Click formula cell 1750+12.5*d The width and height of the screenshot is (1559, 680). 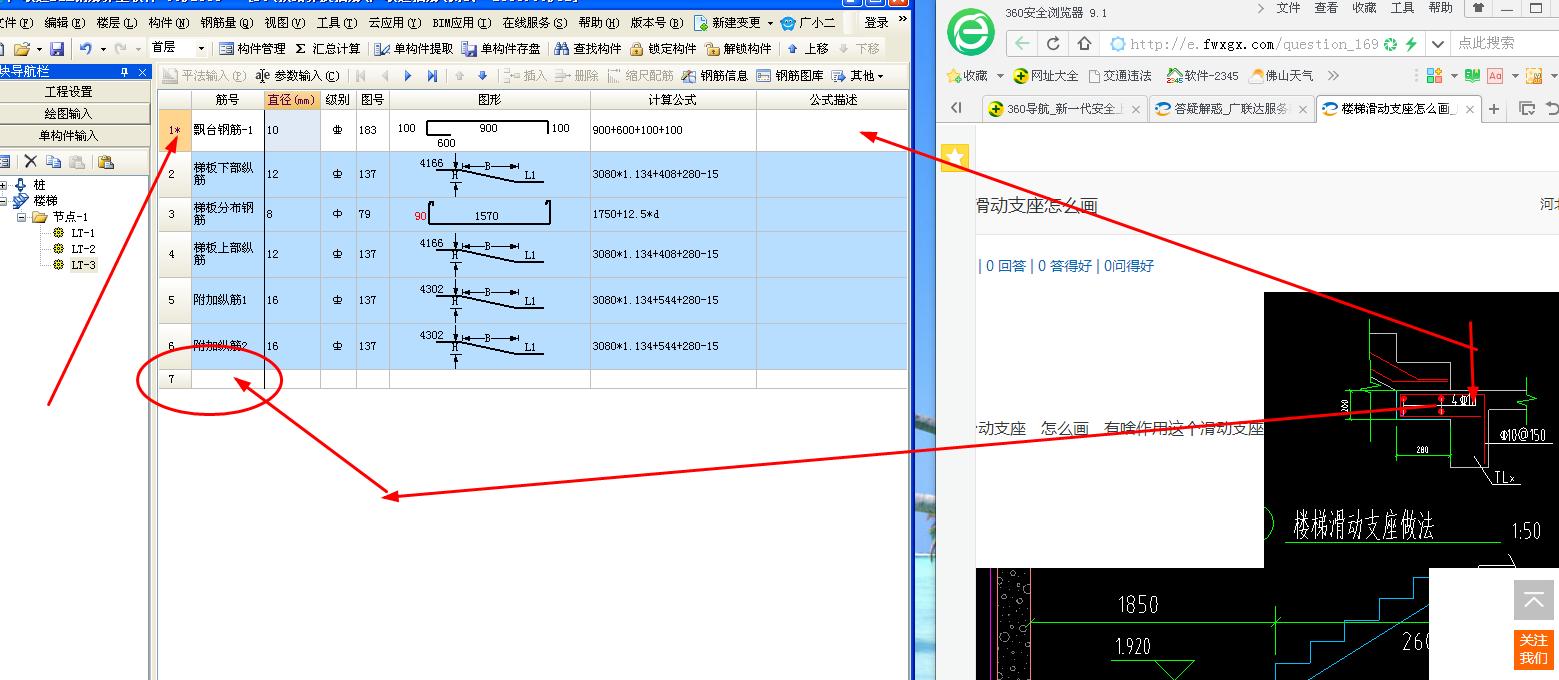tap(673, 215)
